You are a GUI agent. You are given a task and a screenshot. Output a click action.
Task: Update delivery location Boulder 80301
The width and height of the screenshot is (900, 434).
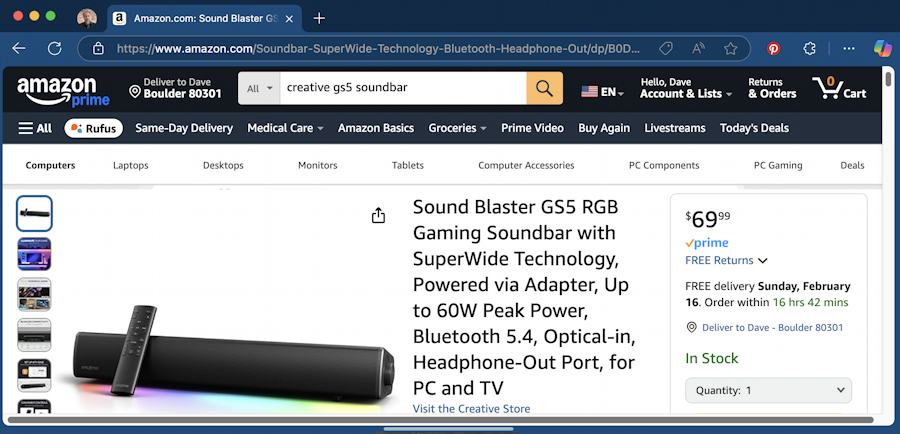(175, 88)
